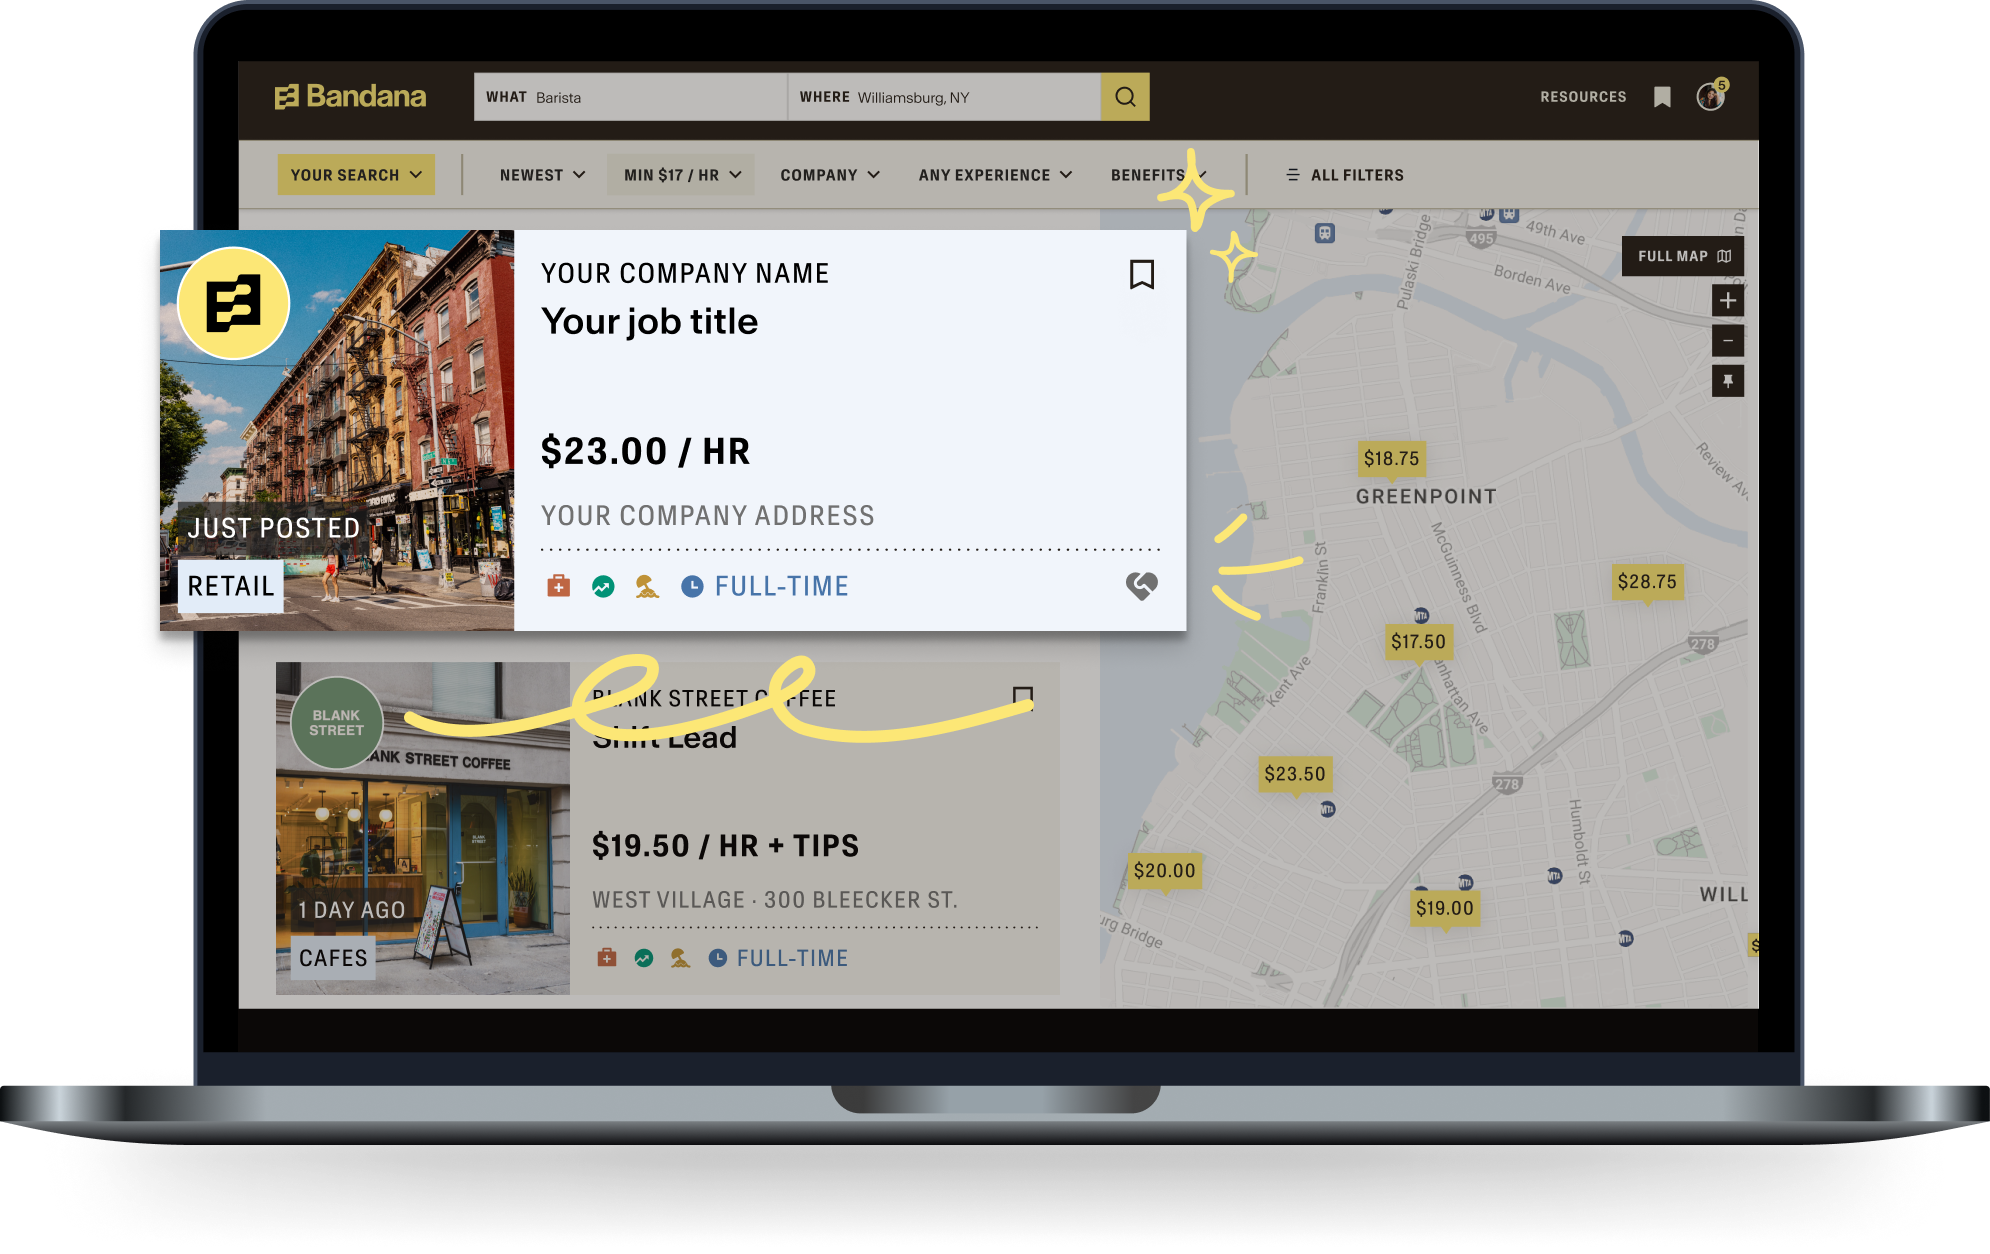Bookmark the Blank Street Coffee listing
This screenshot has height=1254, width=1990.
click(x=1022, y=696)
